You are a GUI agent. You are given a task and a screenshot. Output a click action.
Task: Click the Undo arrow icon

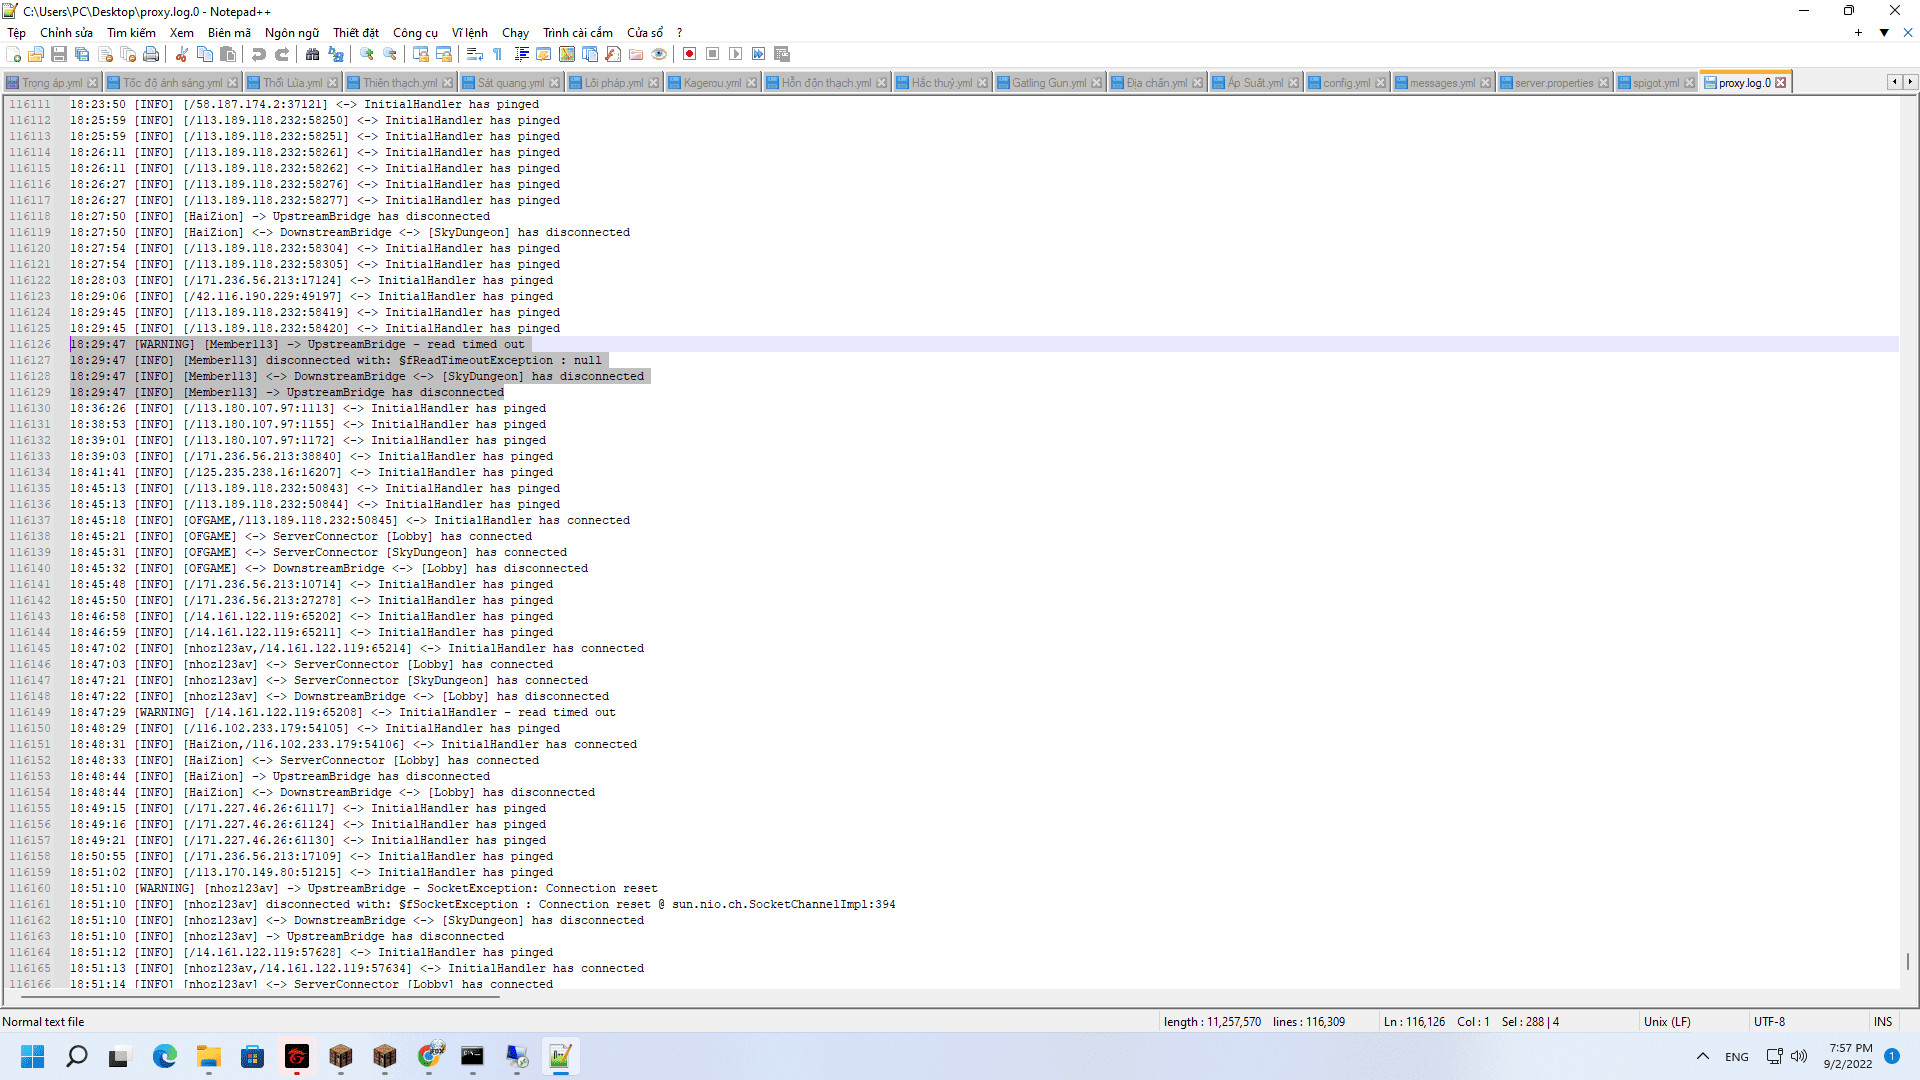point(259,54)
